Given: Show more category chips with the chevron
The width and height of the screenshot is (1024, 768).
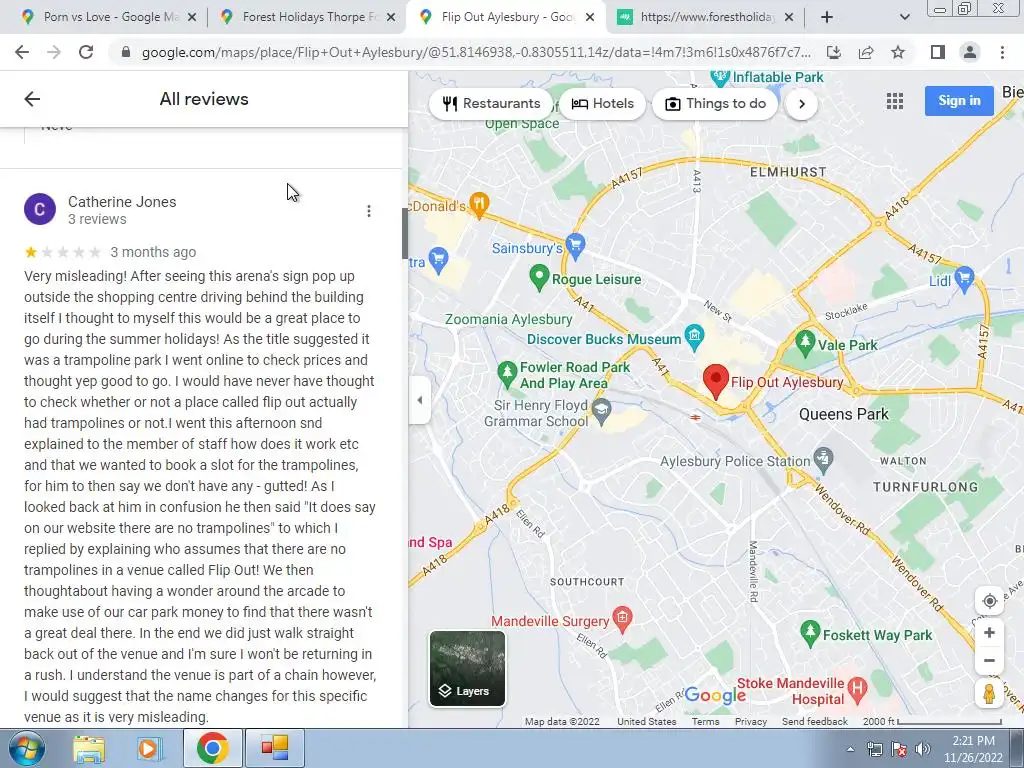Looking at the screenshot, I should point(802,104).
